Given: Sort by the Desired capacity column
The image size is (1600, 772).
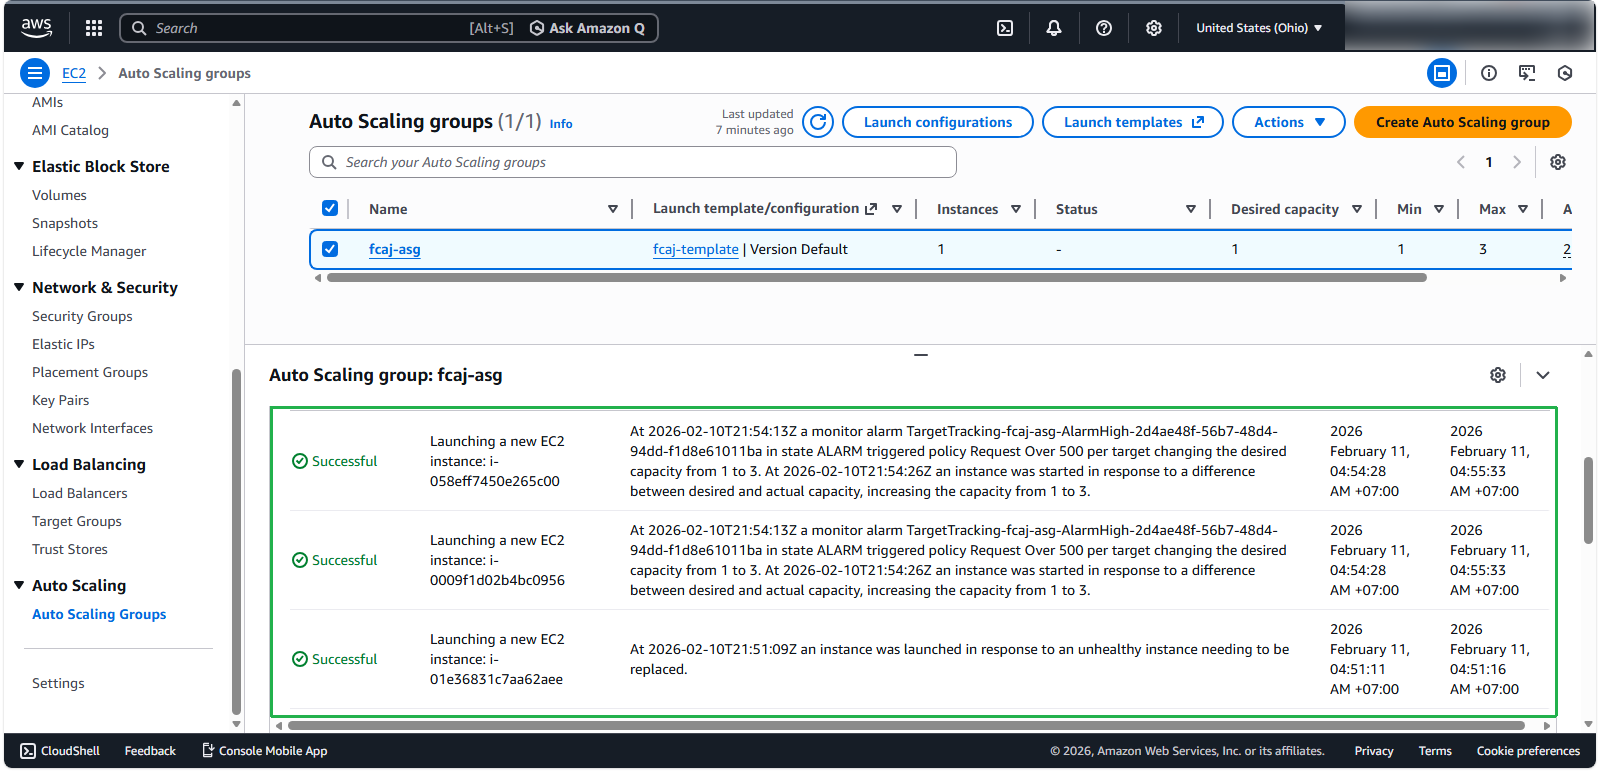Looking at the screenshot, I should click(1357, 209).
